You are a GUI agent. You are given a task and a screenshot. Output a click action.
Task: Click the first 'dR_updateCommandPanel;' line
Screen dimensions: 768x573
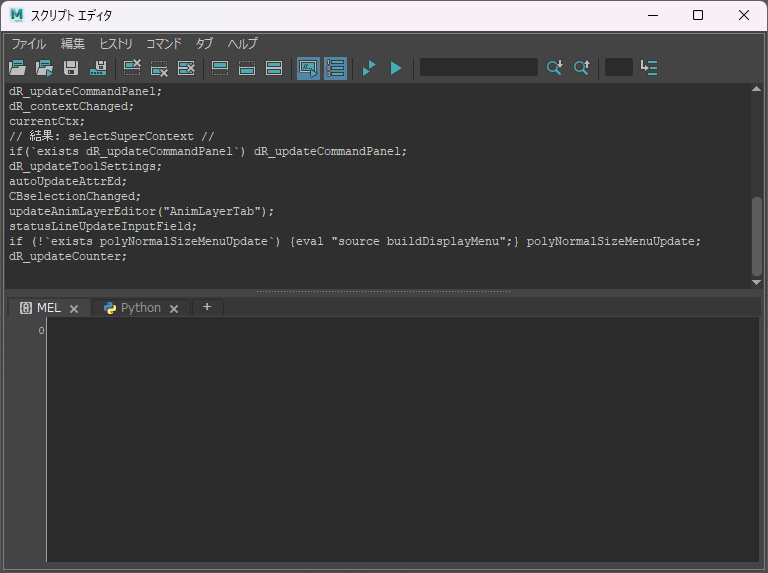point(85,92)
